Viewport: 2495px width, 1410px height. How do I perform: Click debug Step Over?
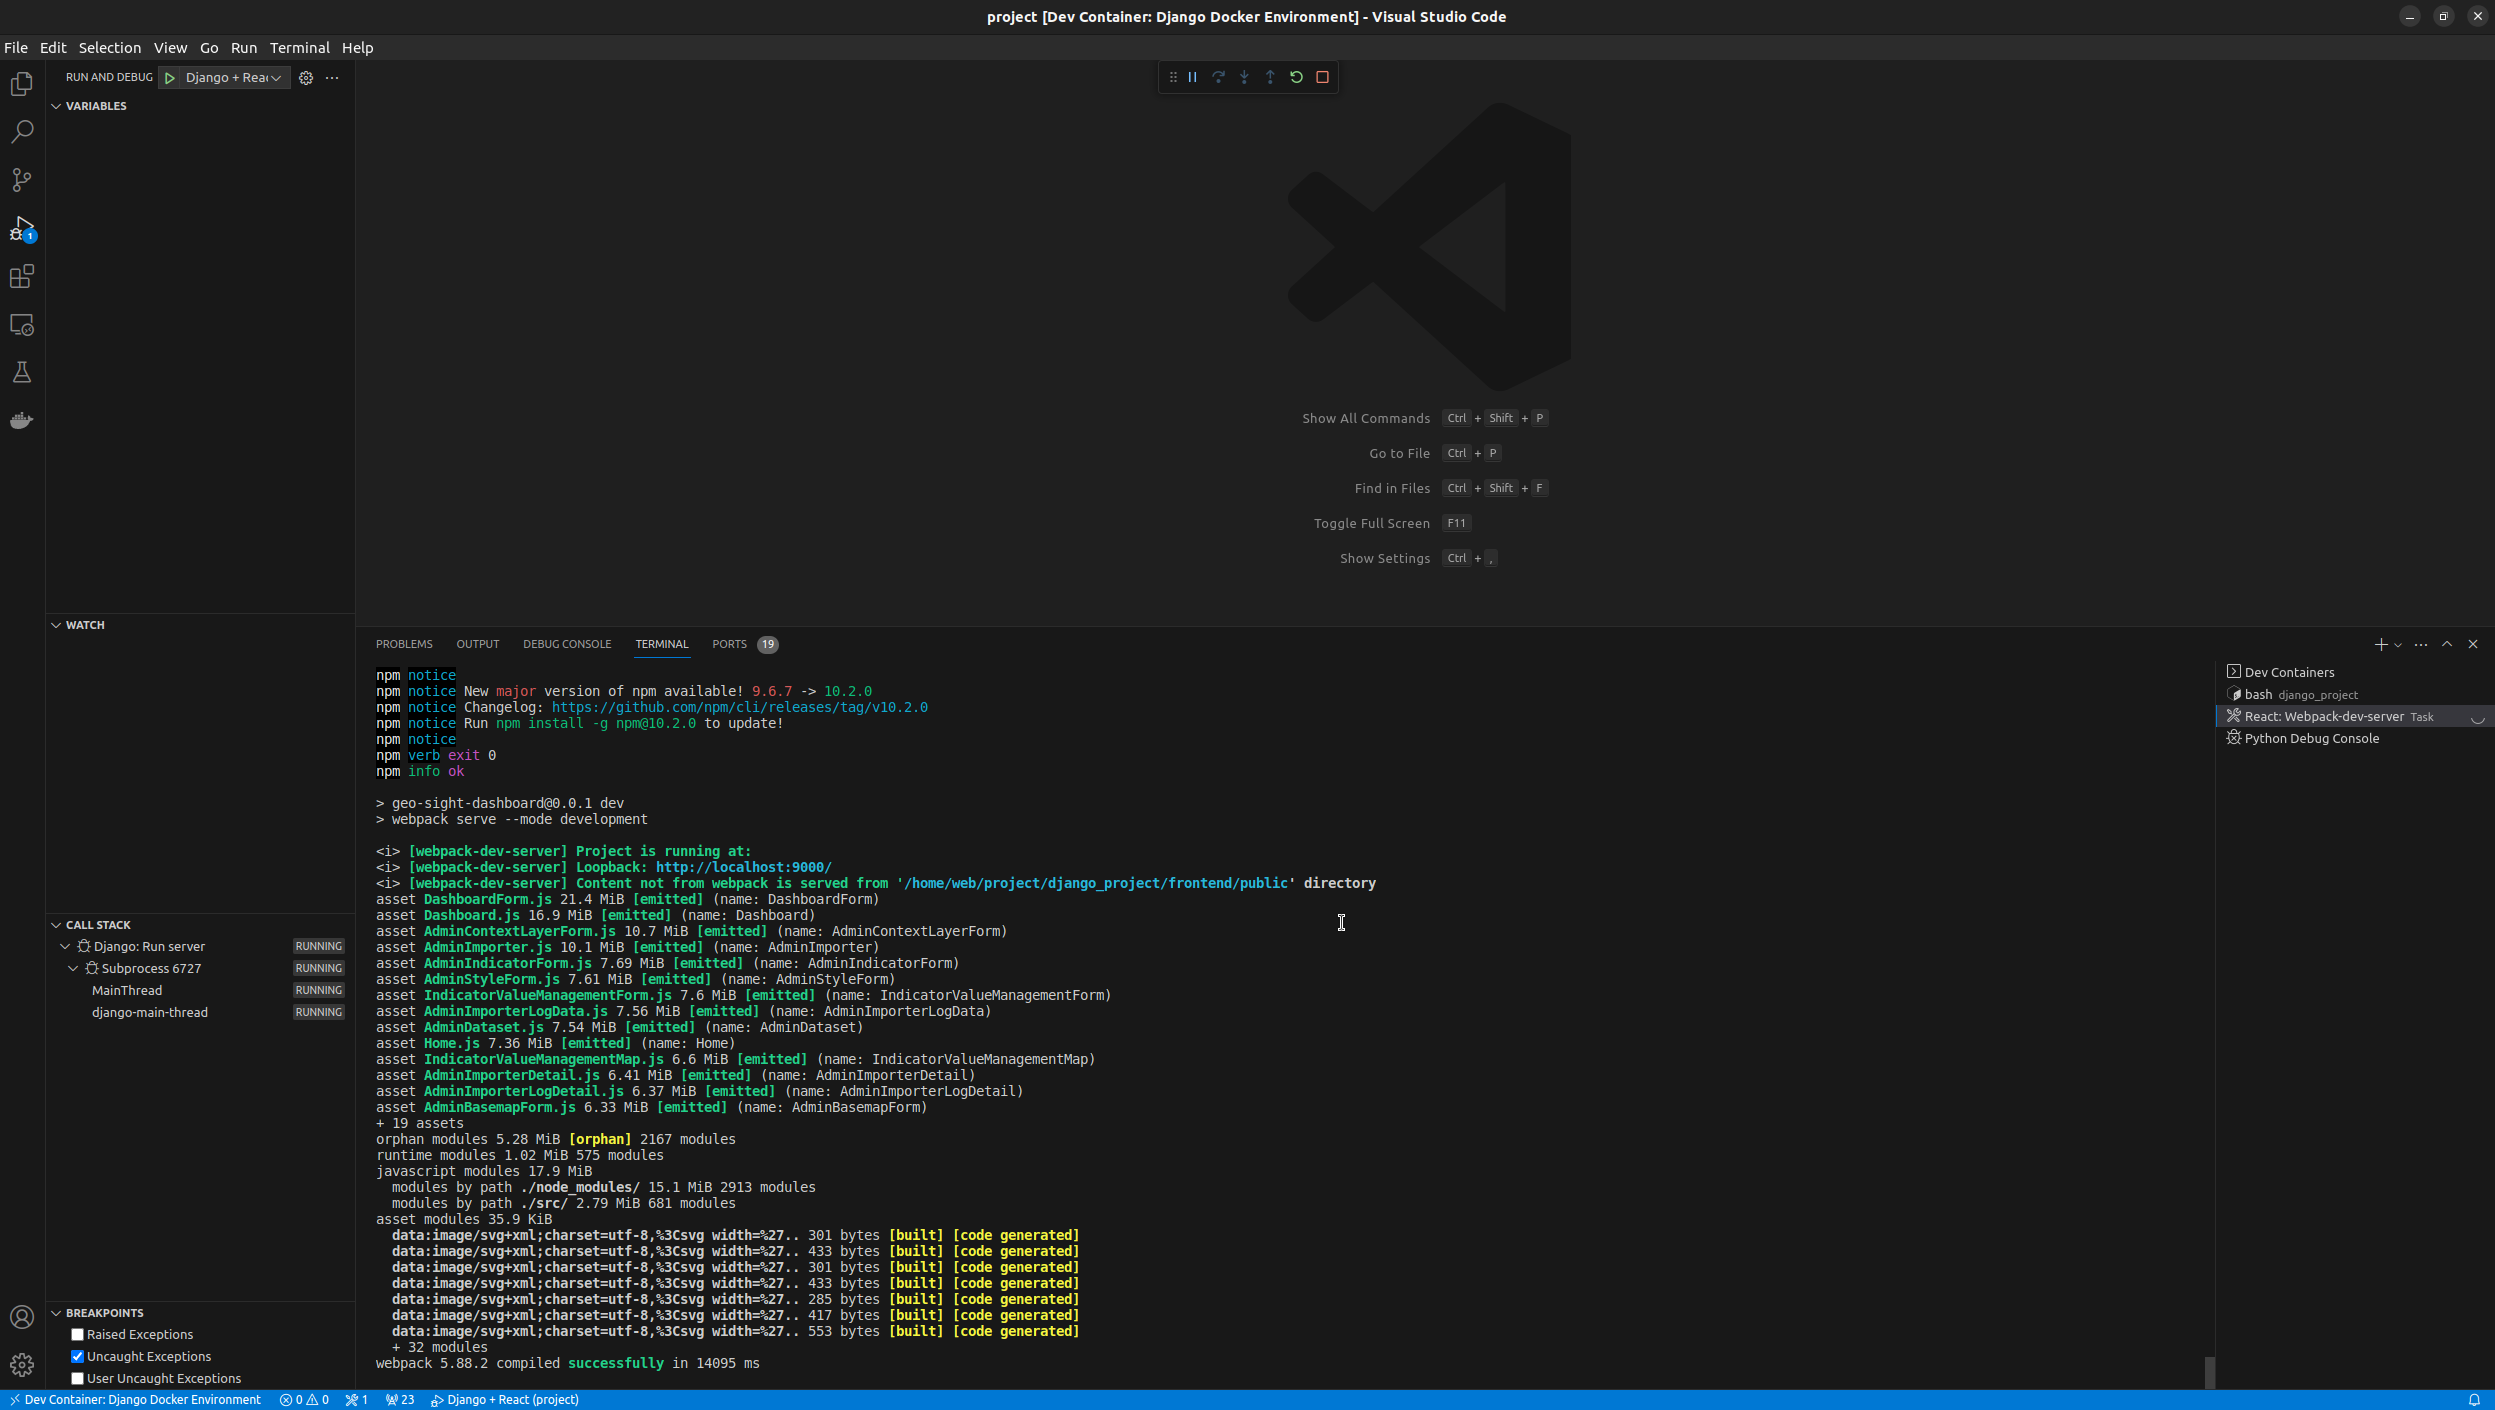coord(1219,77)
